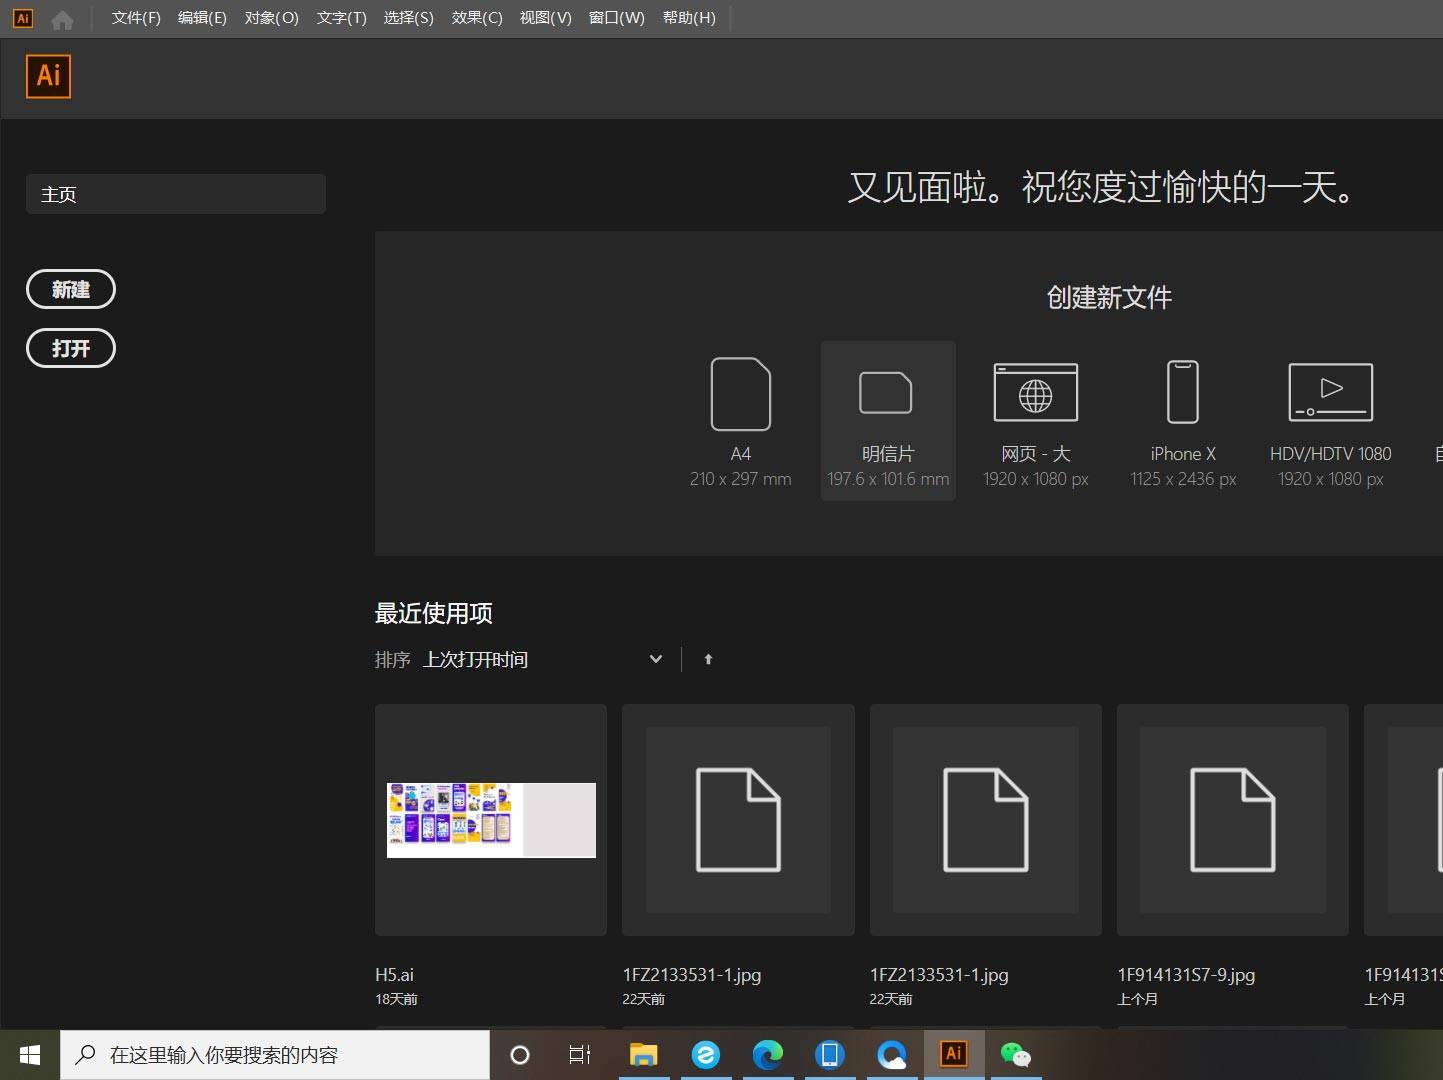This screenshot has height=1080, width=1443.
Task: Open the H5.ai recent file thumbnail
Action: click(x=491, y=820)
